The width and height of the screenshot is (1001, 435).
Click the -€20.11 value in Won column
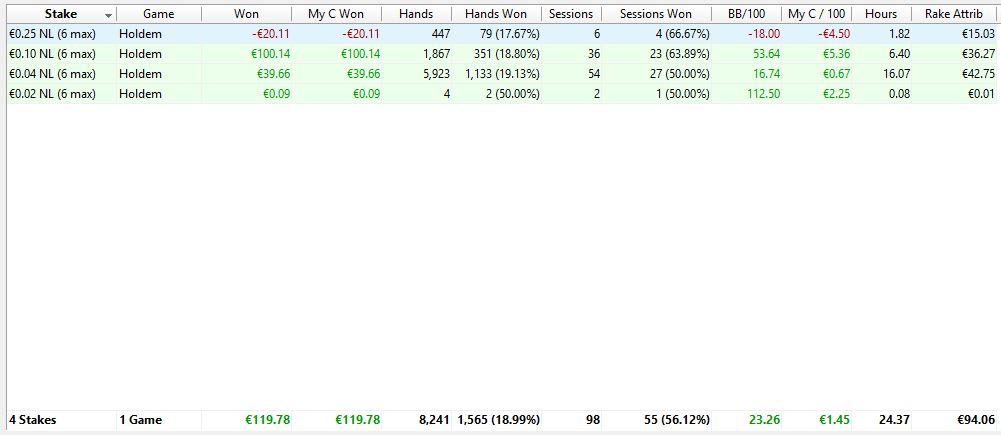pos(269,34)
